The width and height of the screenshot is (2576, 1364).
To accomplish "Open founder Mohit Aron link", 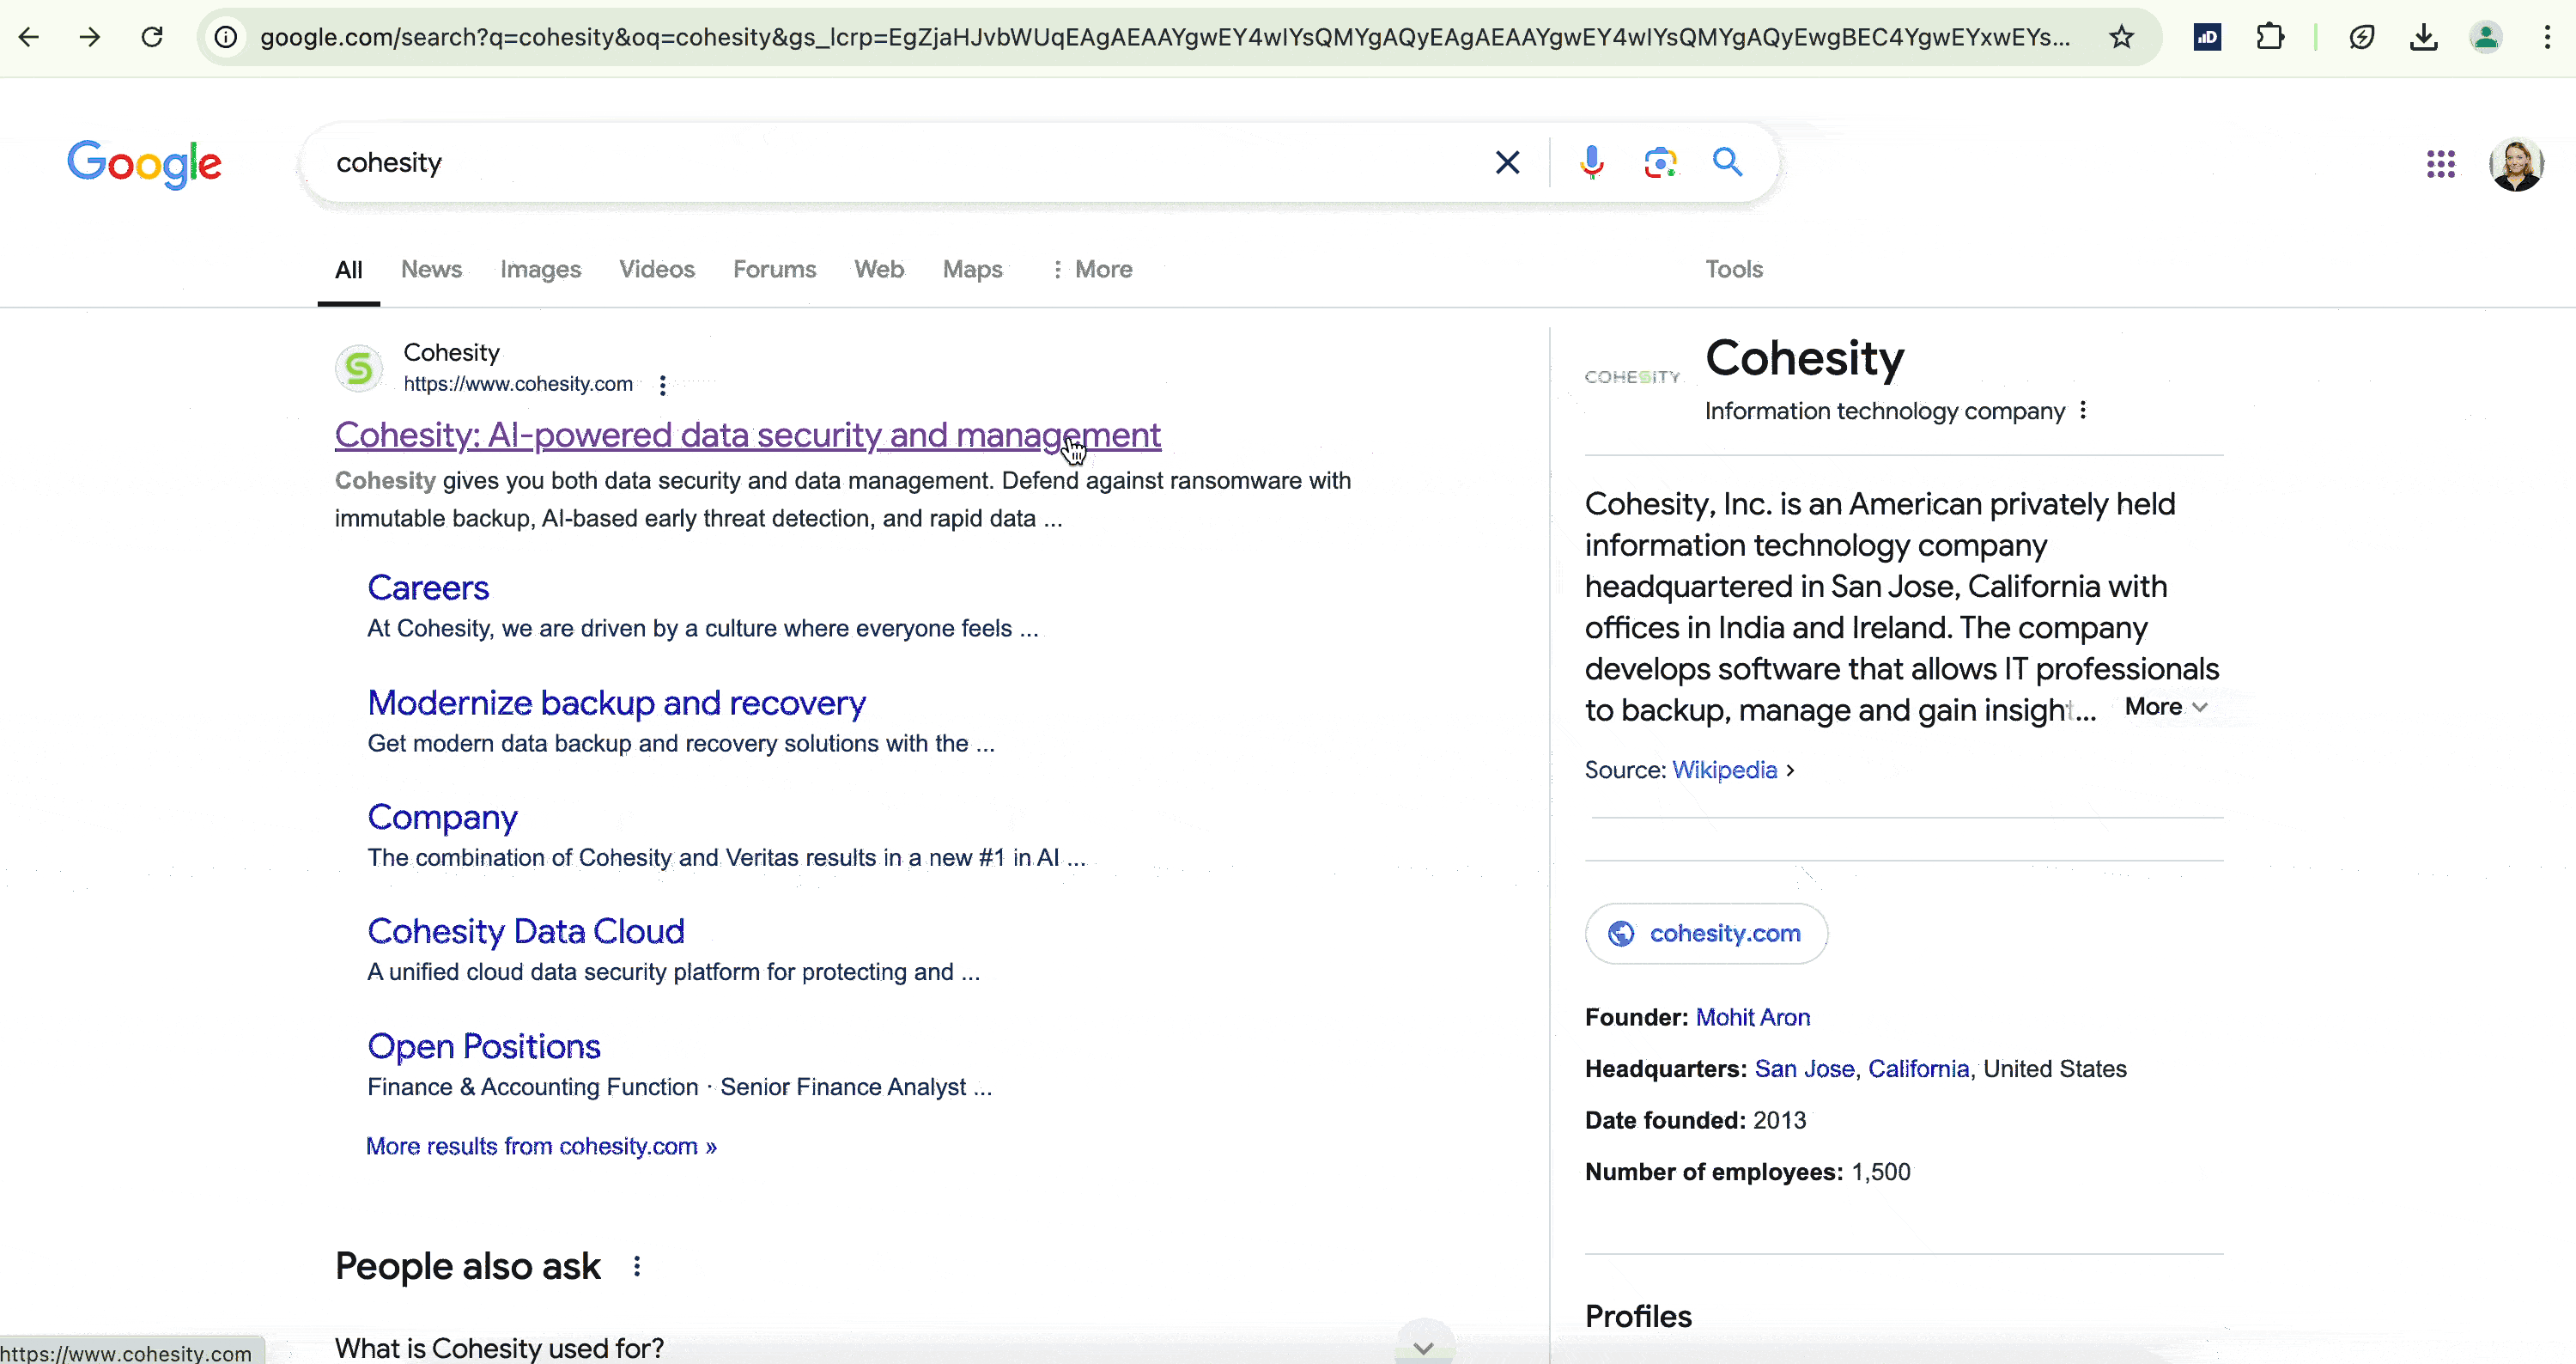I will [1752, 1017].
